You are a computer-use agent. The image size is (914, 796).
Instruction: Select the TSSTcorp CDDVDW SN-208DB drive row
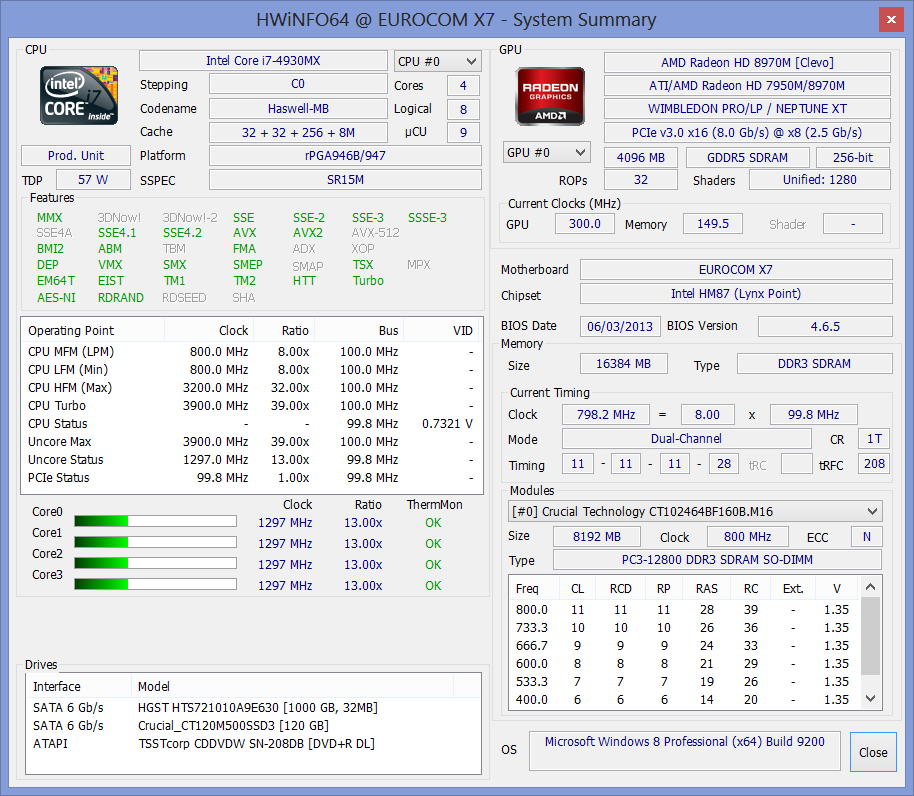click(x=254, y=744)
